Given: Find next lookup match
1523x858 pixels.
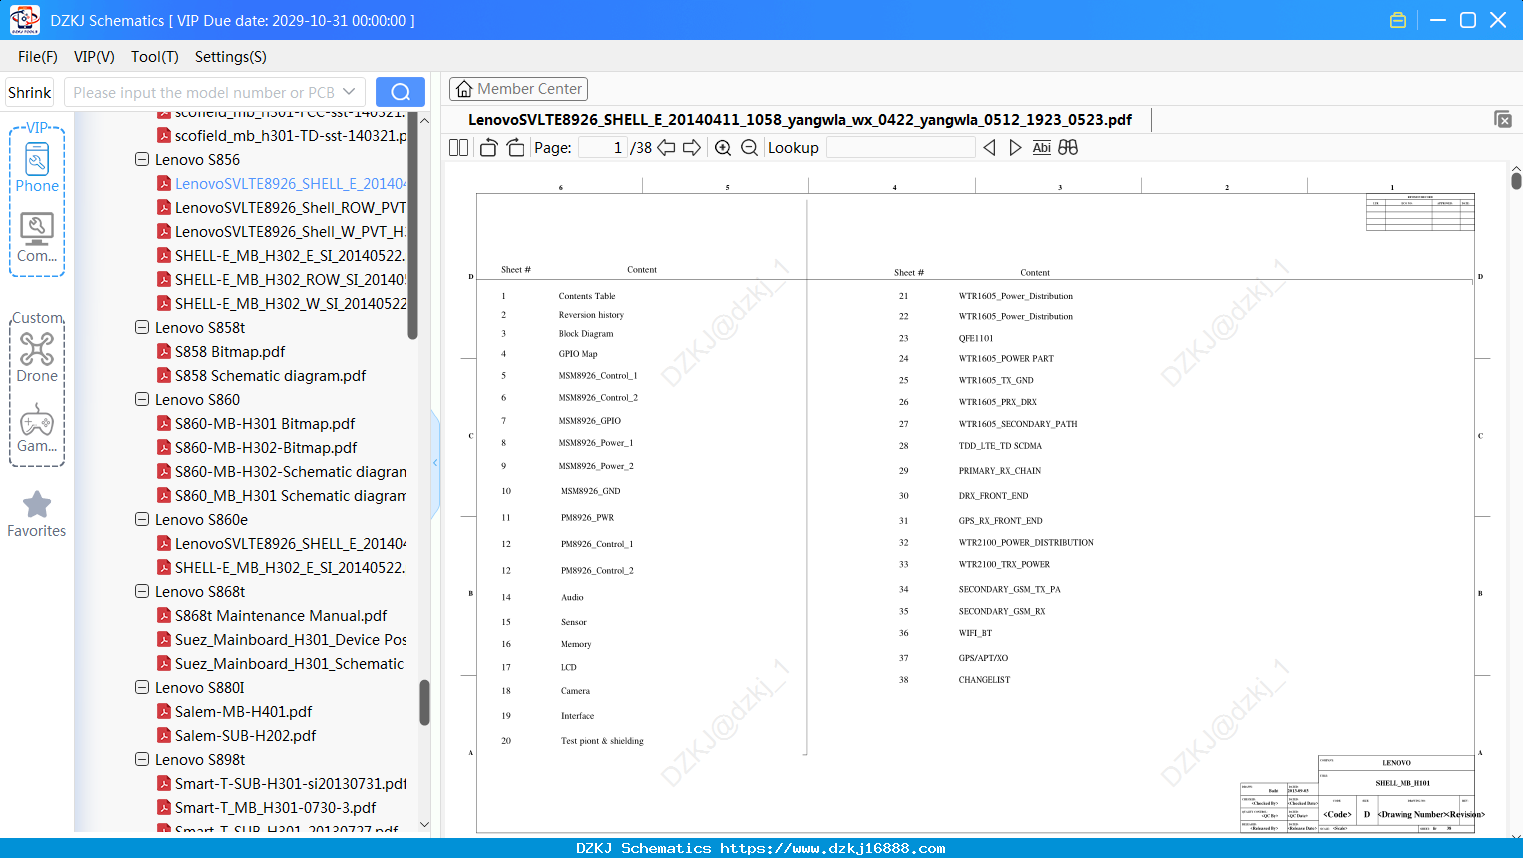Looking at the screenshot, I should point(1015,148).
